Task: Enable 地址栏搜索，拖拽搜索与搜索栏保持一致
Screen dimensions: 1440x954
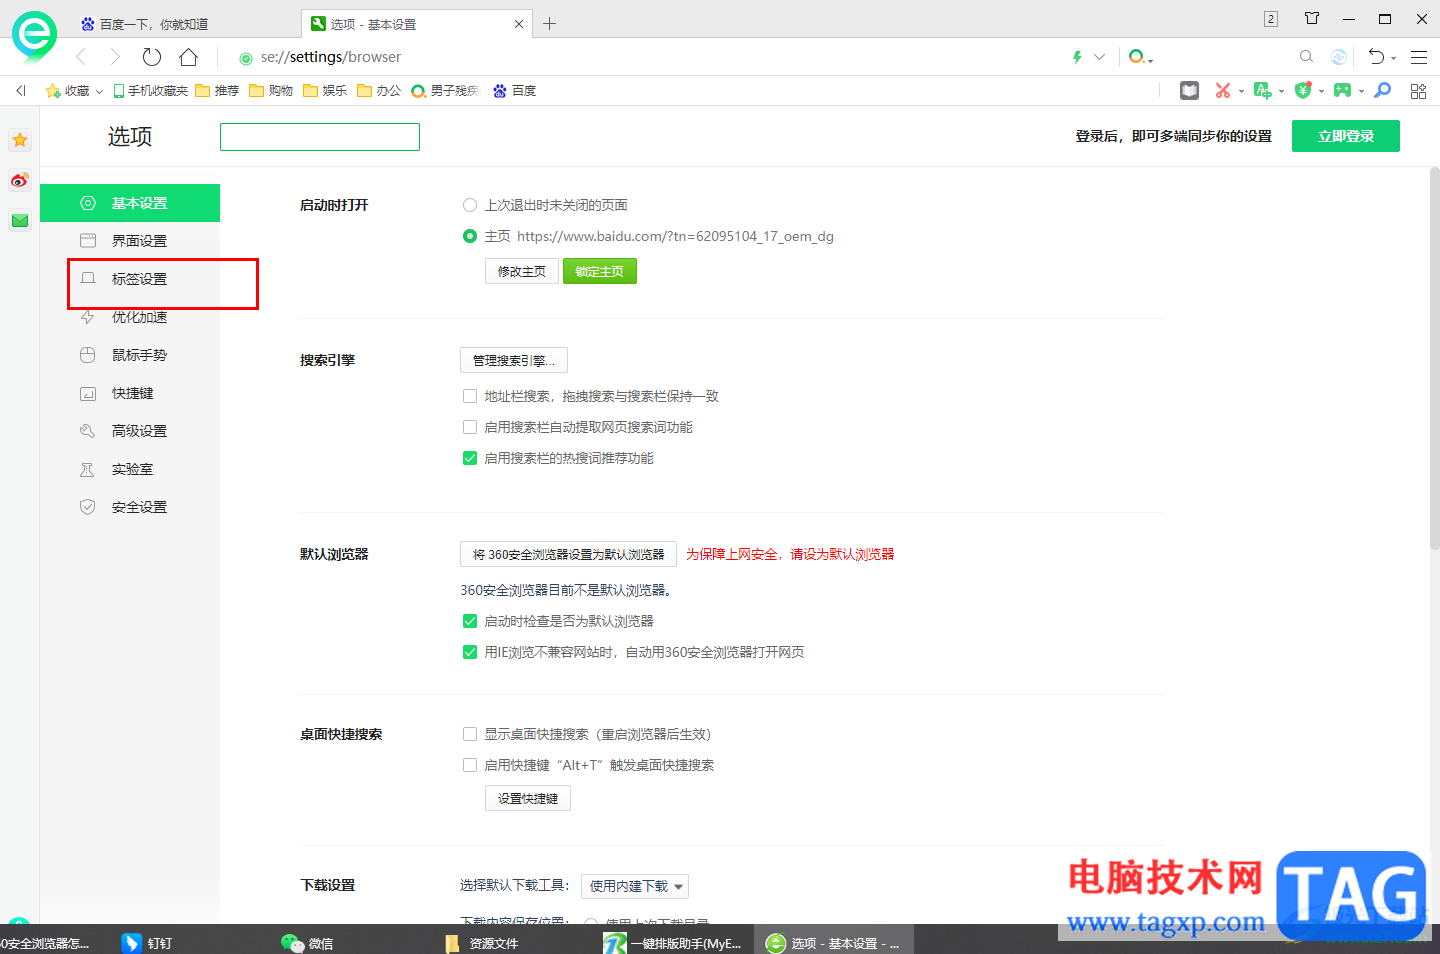Action: [x=470, y=396]
